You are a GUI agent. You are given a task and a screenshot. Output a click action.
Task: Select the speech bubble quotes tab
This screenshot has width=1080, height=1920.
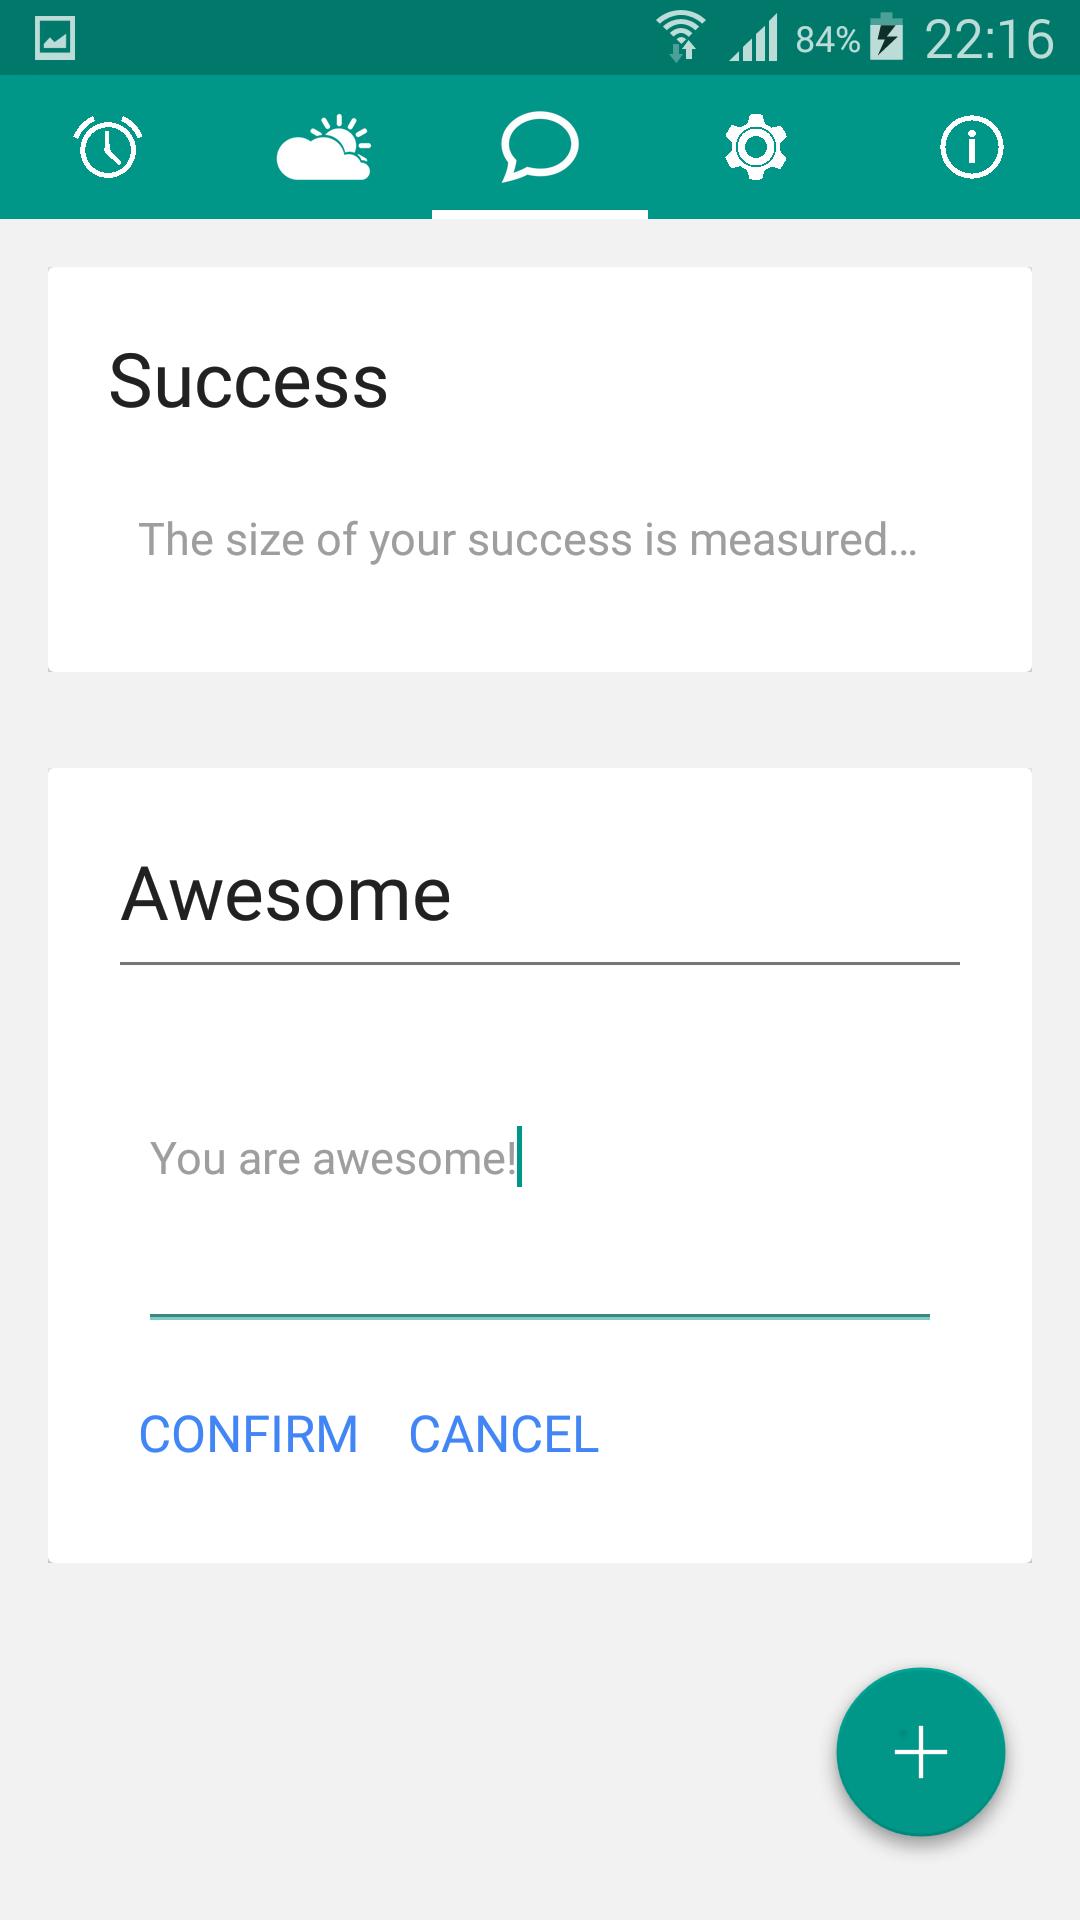540,147
